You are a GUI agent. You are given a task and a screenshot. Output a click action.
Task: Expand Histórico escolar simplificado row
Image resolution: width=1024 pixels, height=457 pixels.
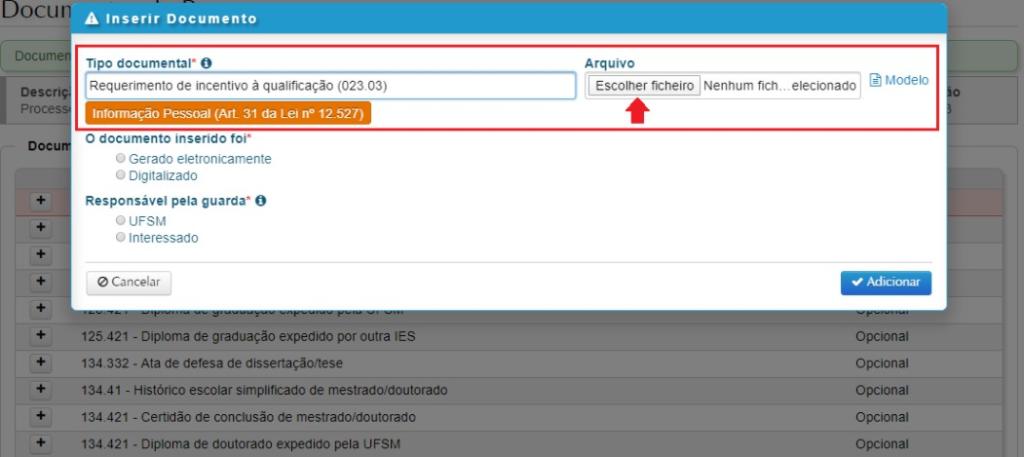click(41, 389)
